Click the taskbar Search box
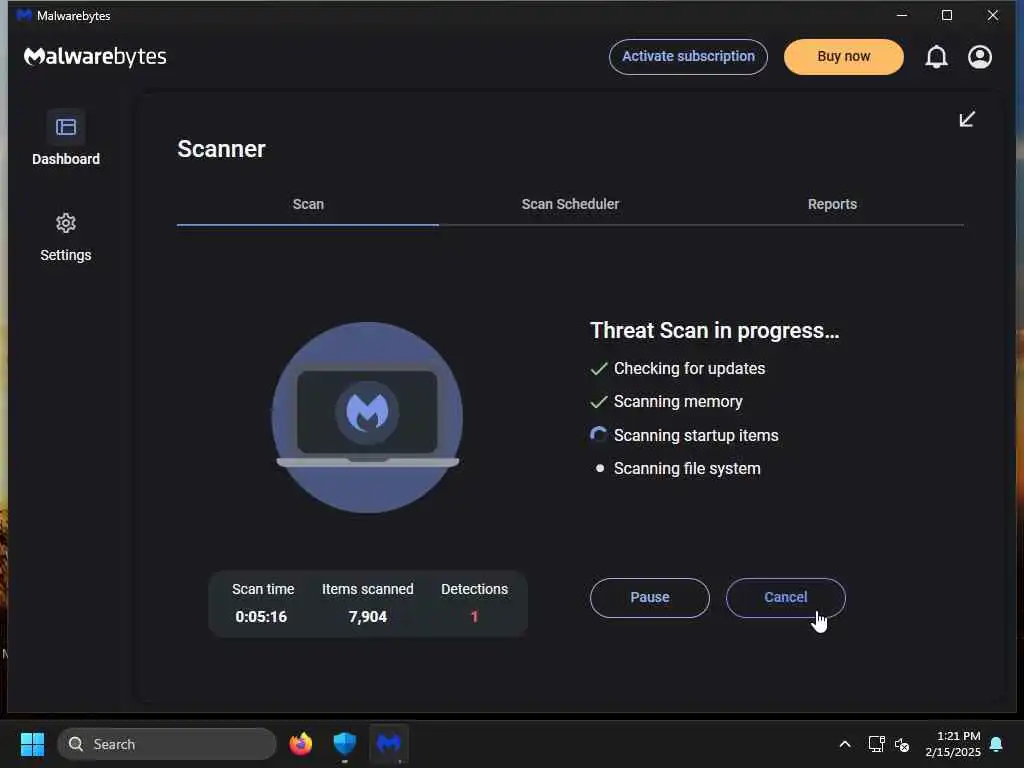1024x768 pixels. [x=167, y=744]
